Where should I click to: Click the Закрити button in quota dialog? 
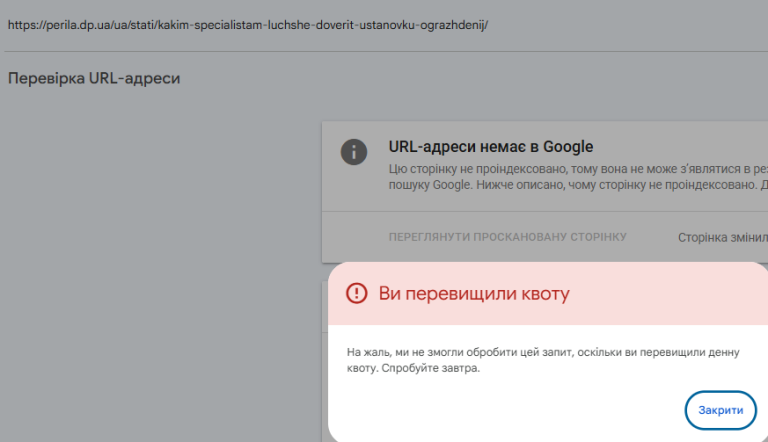720,410
